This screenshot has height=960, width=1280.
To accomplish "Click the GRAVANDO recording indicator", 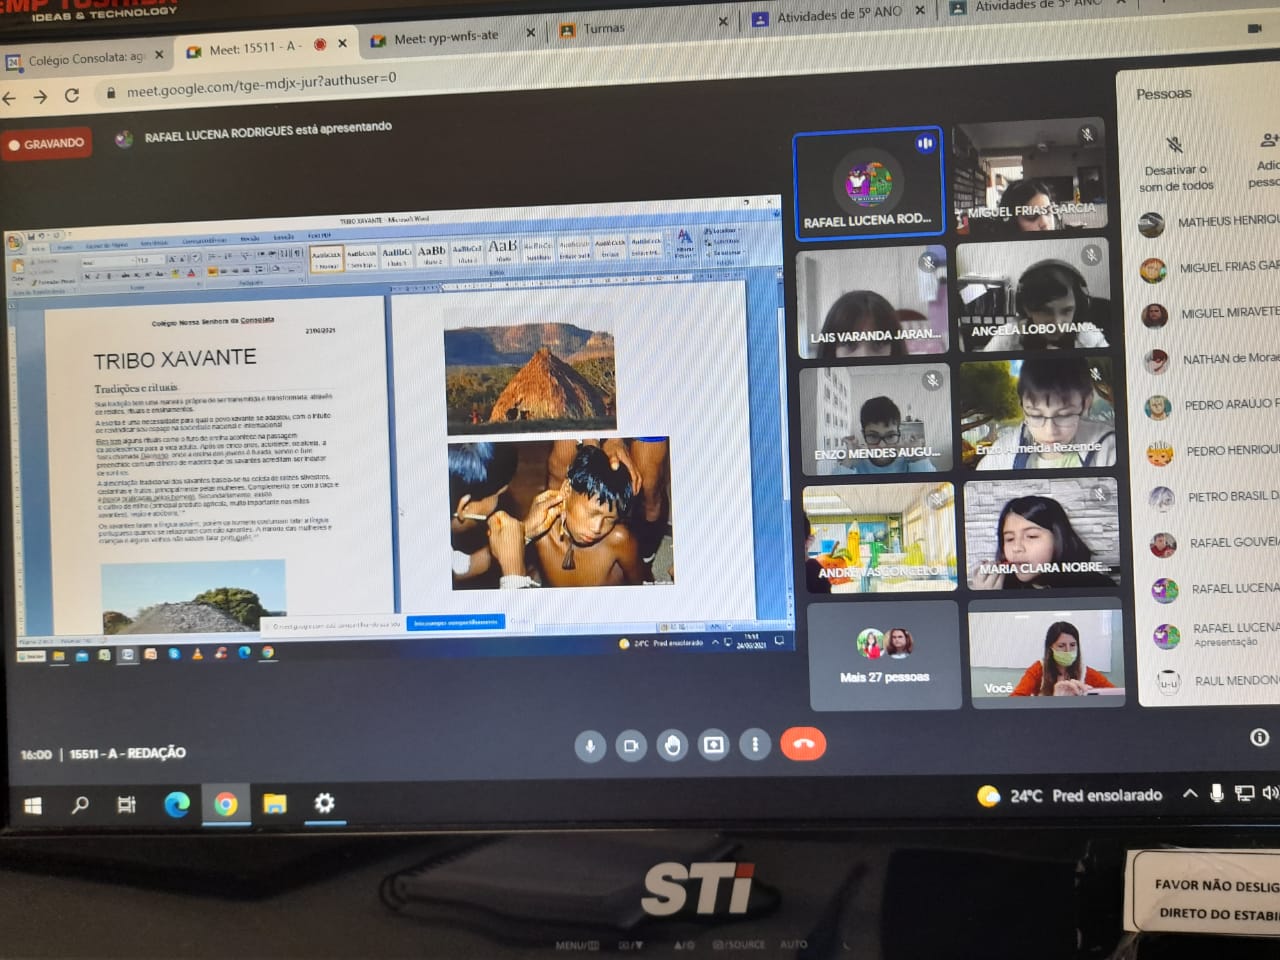I will [x=47, y=144].
